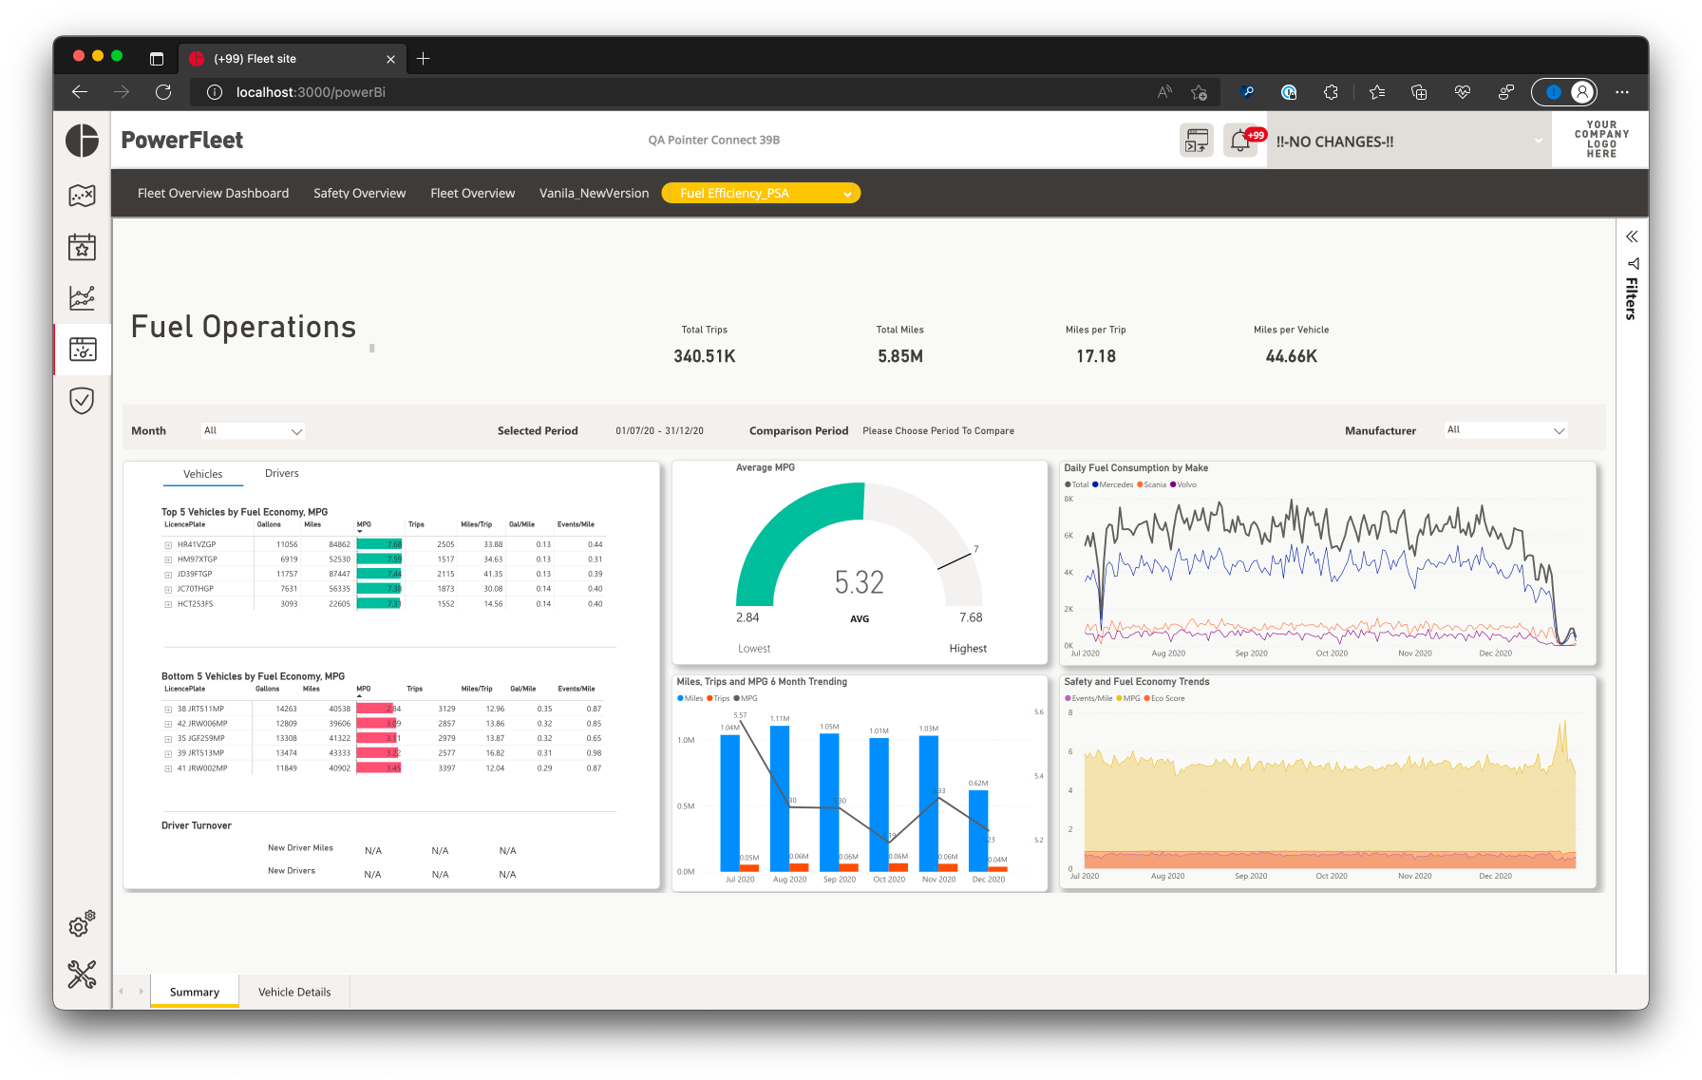The width and height of the screenshot is (1702, 1080).
Task: Click the terminal window icon near notifications
Action: (1195, 140)
